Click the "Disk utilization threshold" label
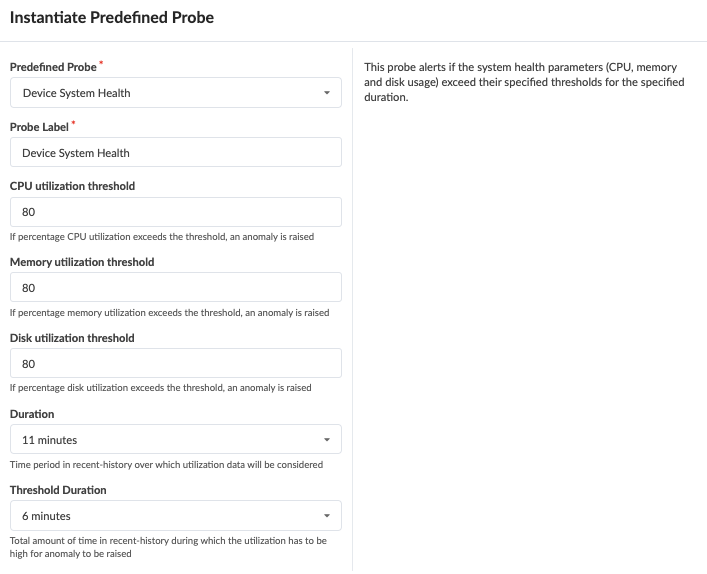Image resolution: width=707 pixels, height=574 pixels. tap(72, 338)
